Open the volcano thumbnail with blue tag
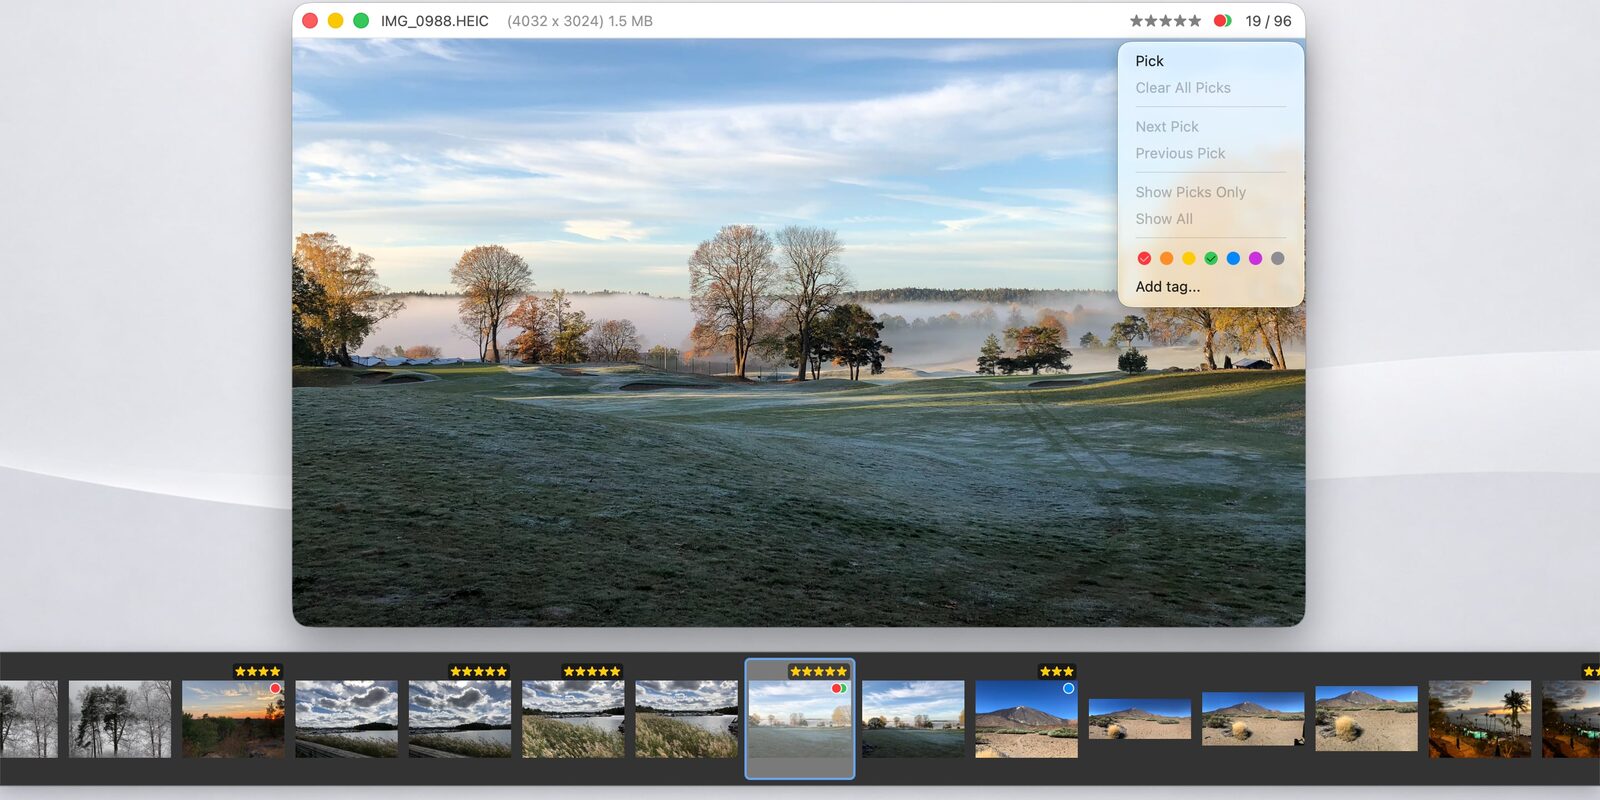Image resolution: width=1600 pixels, height=800 pixels. coord(1026,719)
